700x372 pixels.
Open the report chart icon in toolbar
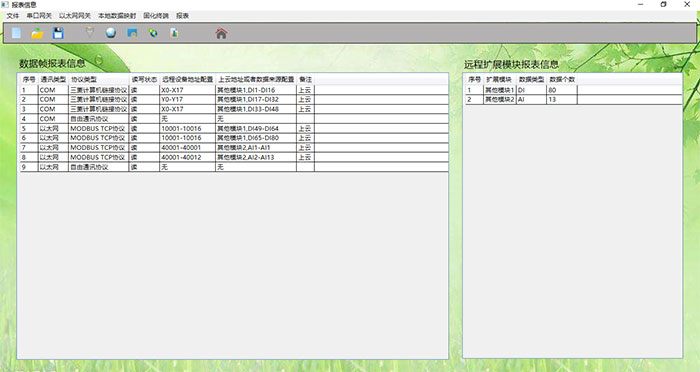point(174,33)
